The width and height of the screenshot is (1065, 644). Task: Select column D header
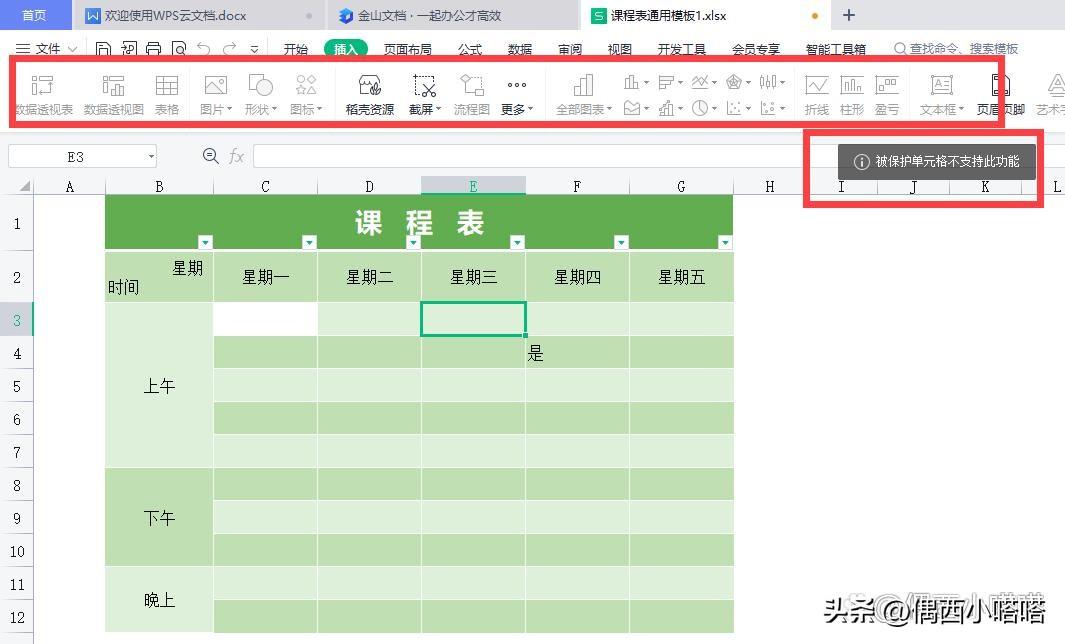click(x=369, y=186)
